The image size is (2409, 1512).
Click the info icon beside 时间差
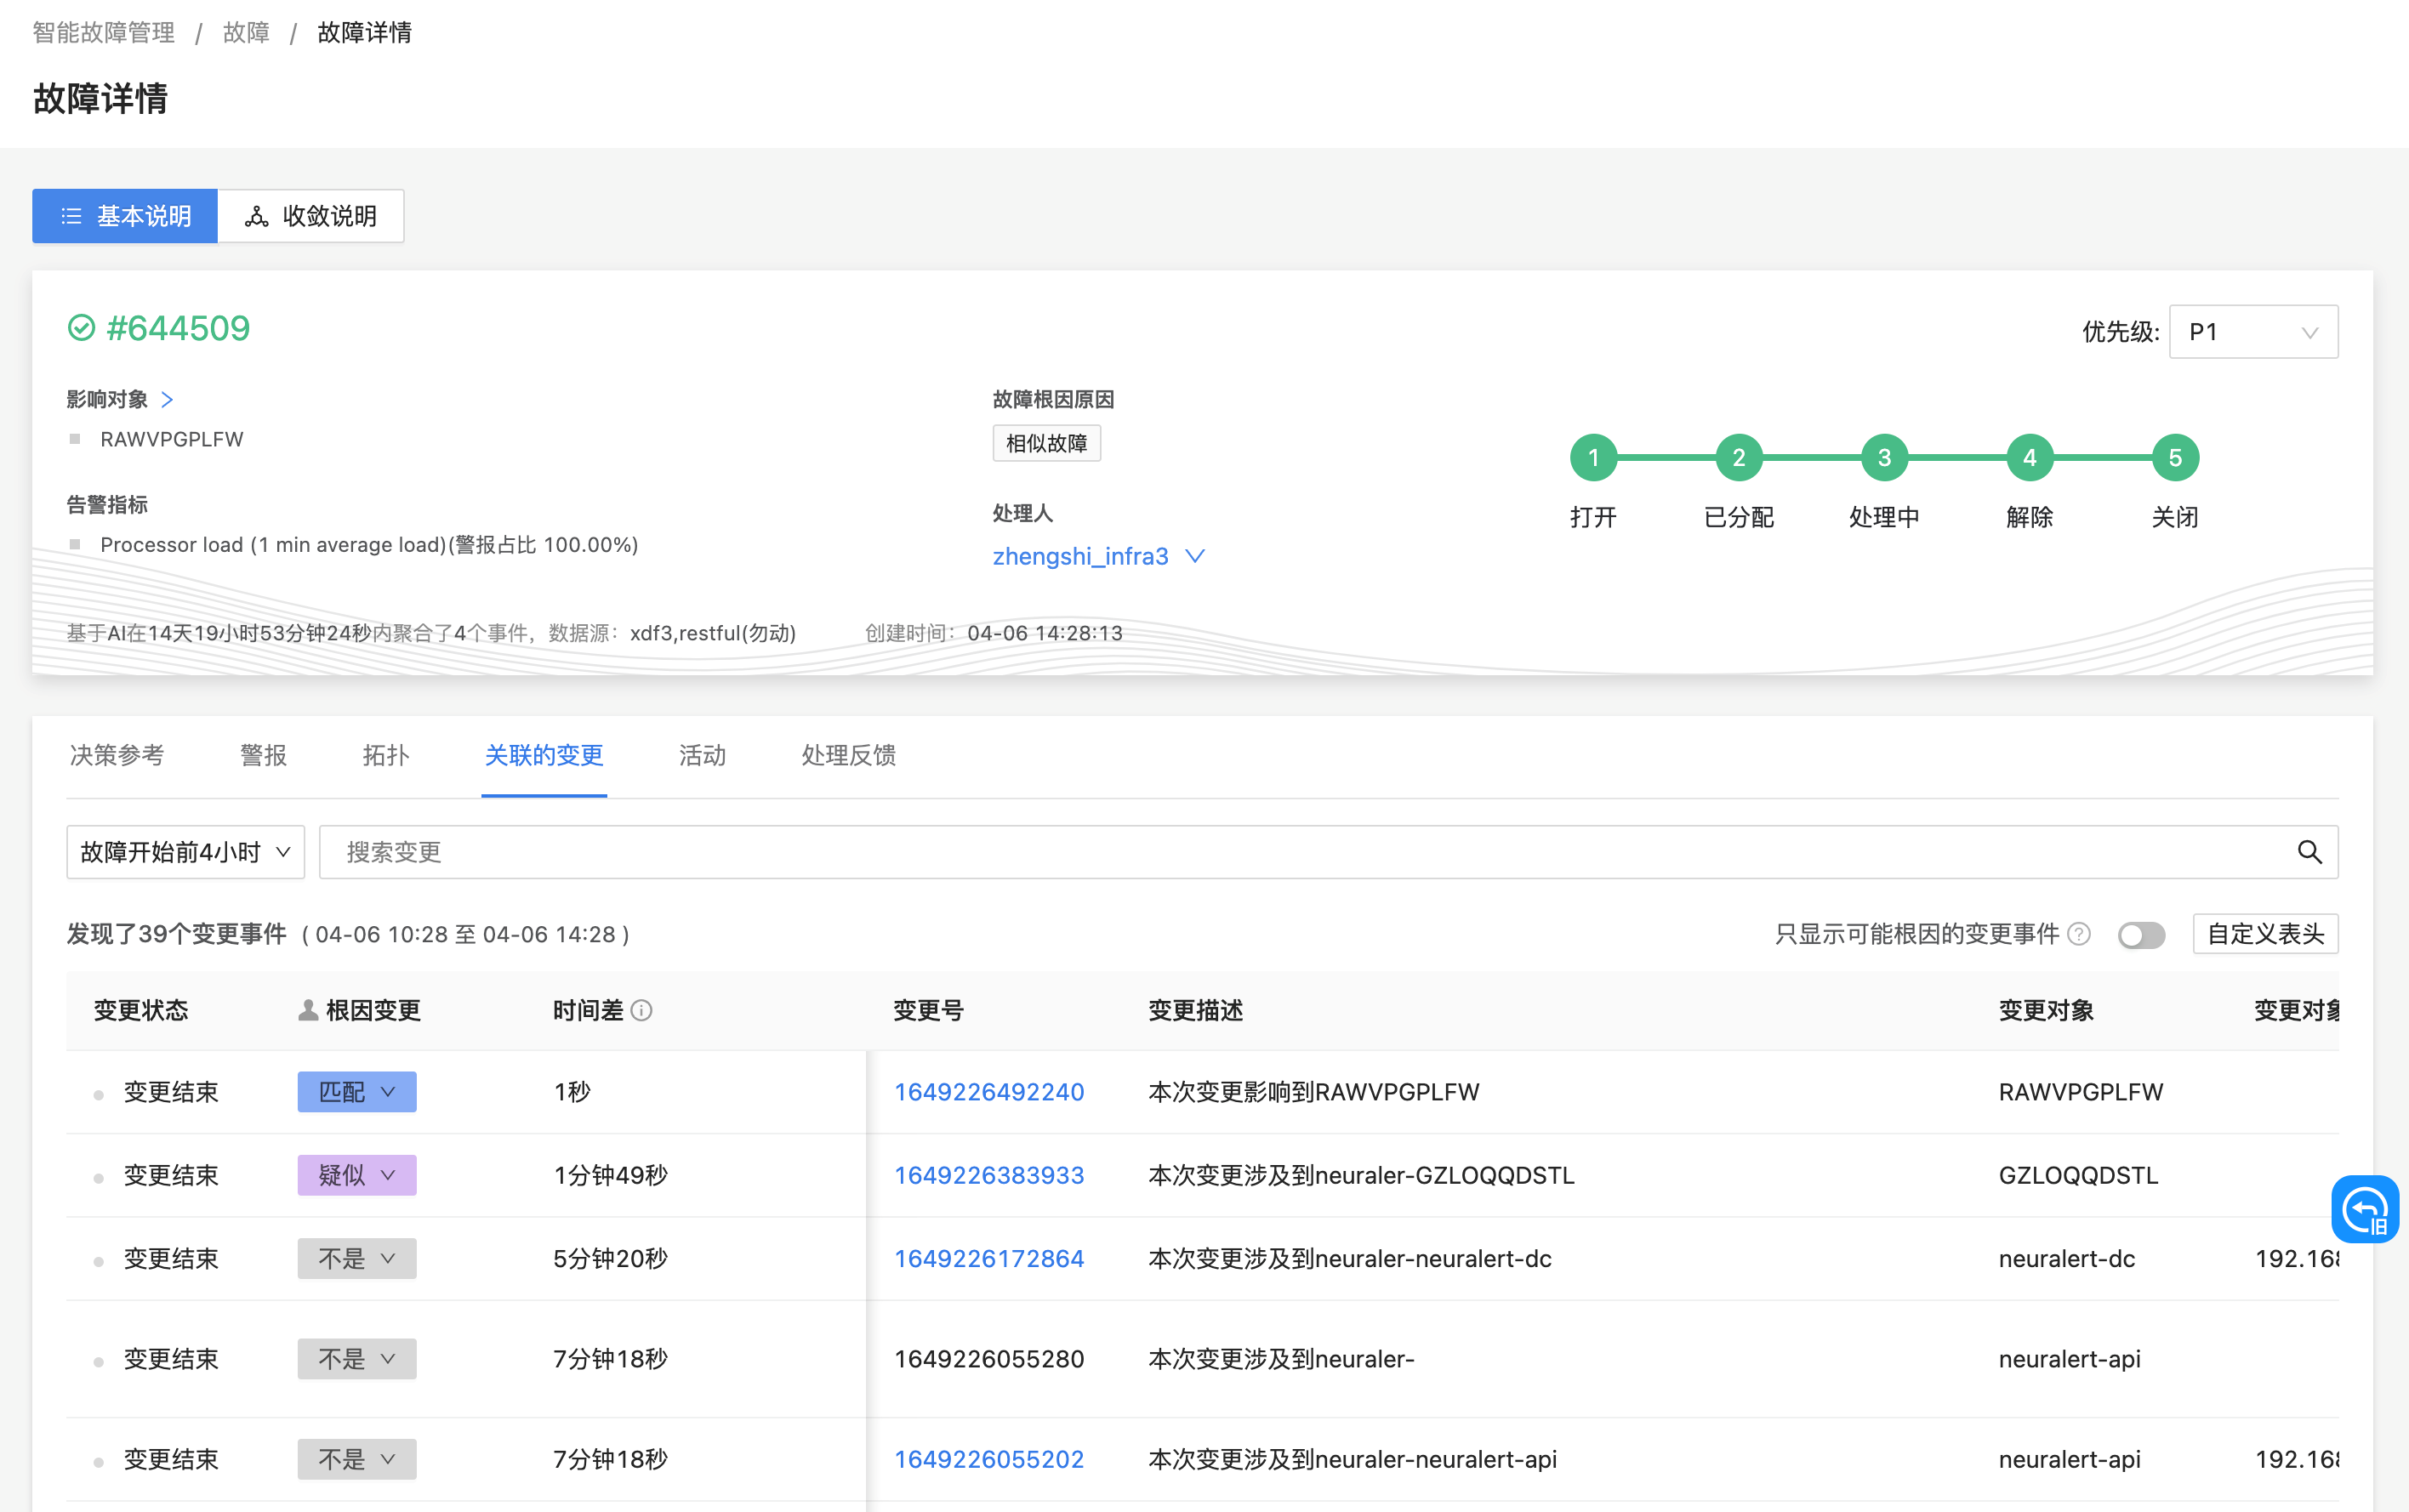[x=642, y=1011]
